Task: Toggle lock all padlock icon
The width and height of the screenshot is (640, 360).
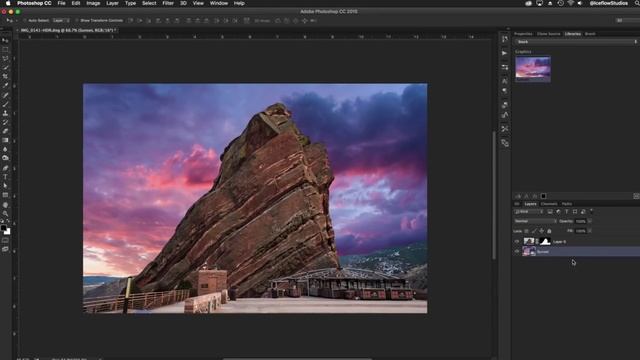Action: pos(549,231)
